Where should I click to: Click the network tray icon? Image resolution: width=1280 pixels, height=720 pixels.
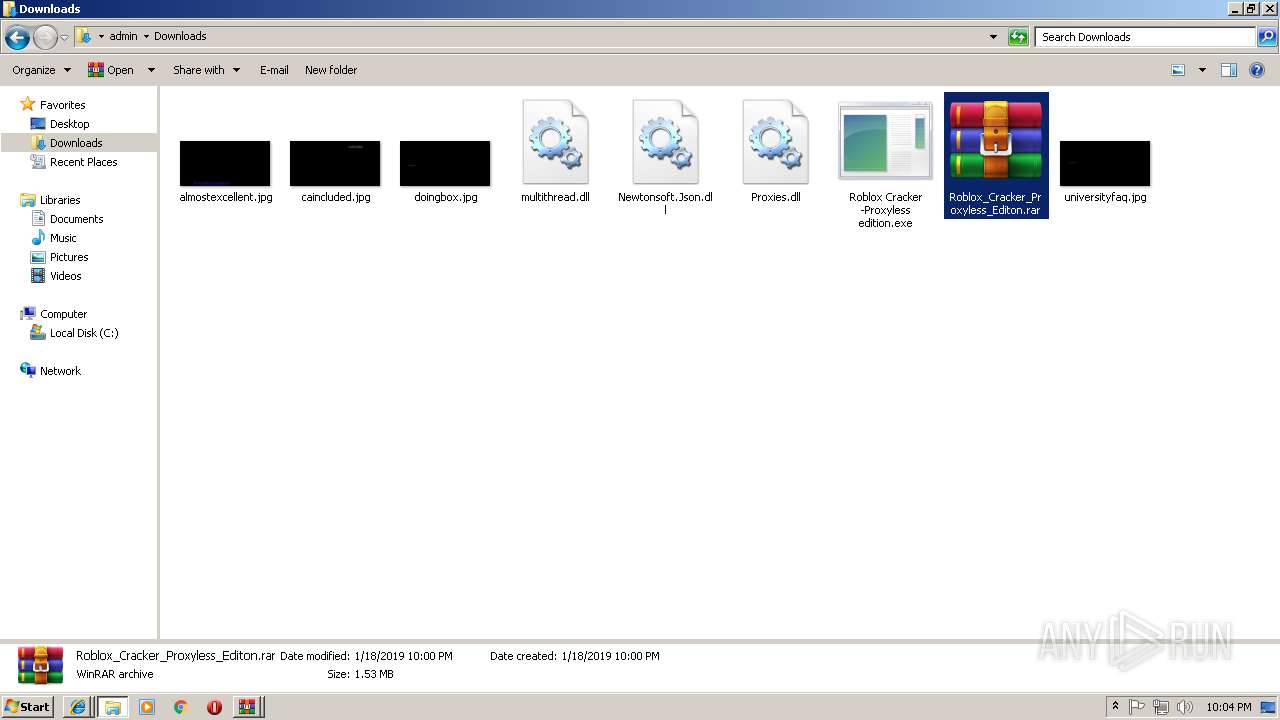(x=1161, y=707)
